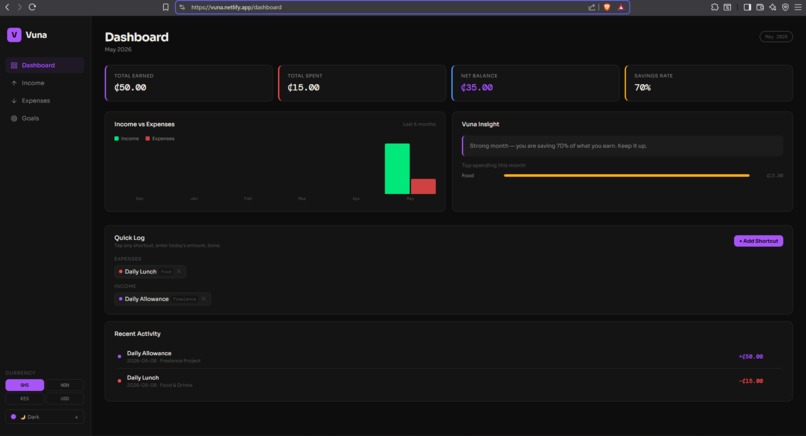Select the NGN currency option
The image size is (806, 436).
point(65,385)
